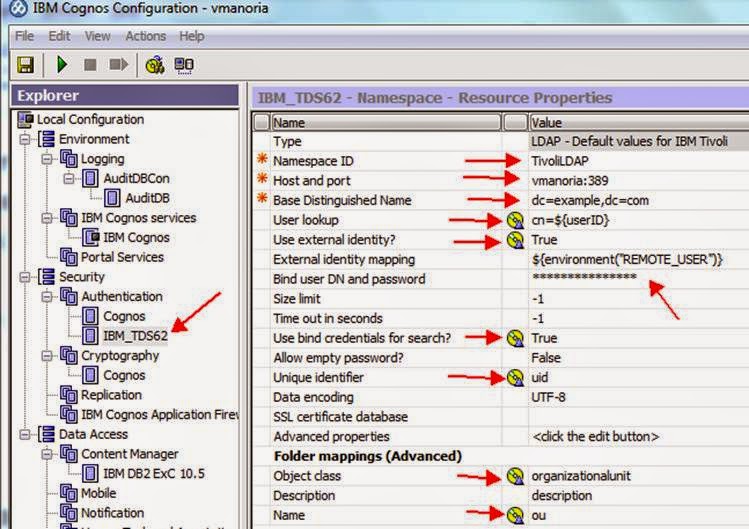Click edit icon beside Use external identity
The height and width of the screenshot is (529, 749).
(515, 240)
